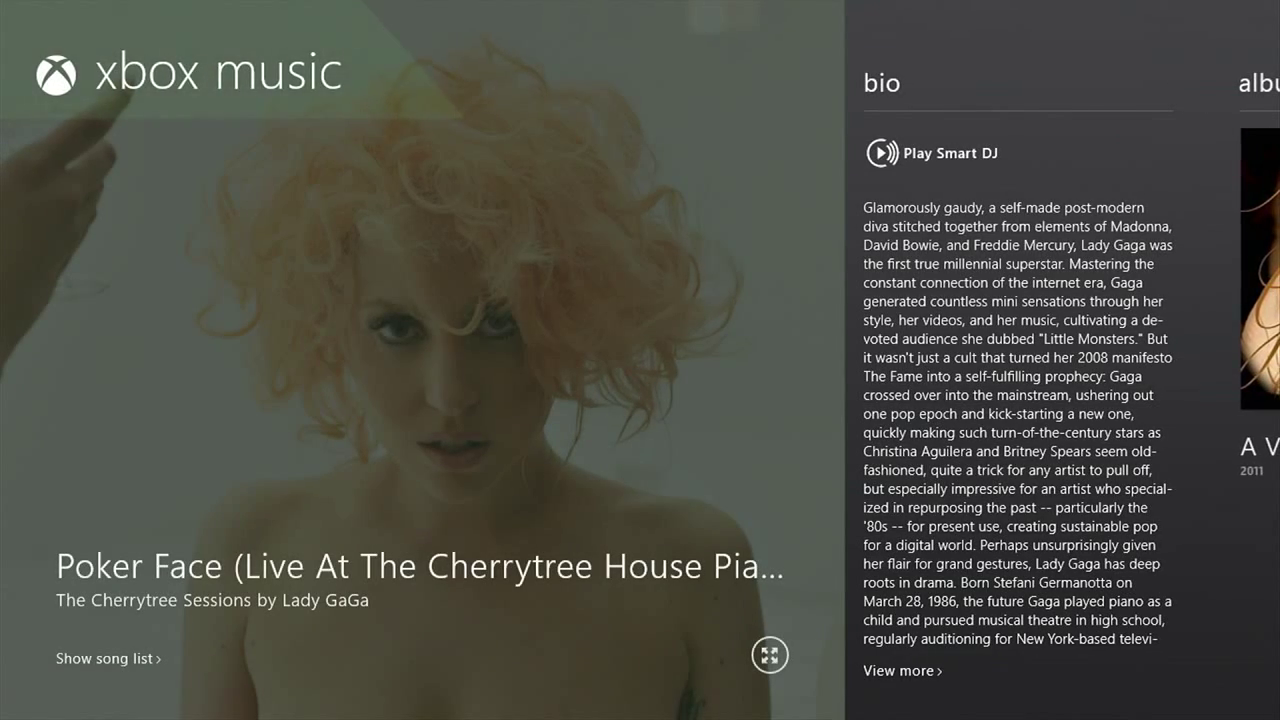Click the chevron beside View more

[x=939, y=671]
